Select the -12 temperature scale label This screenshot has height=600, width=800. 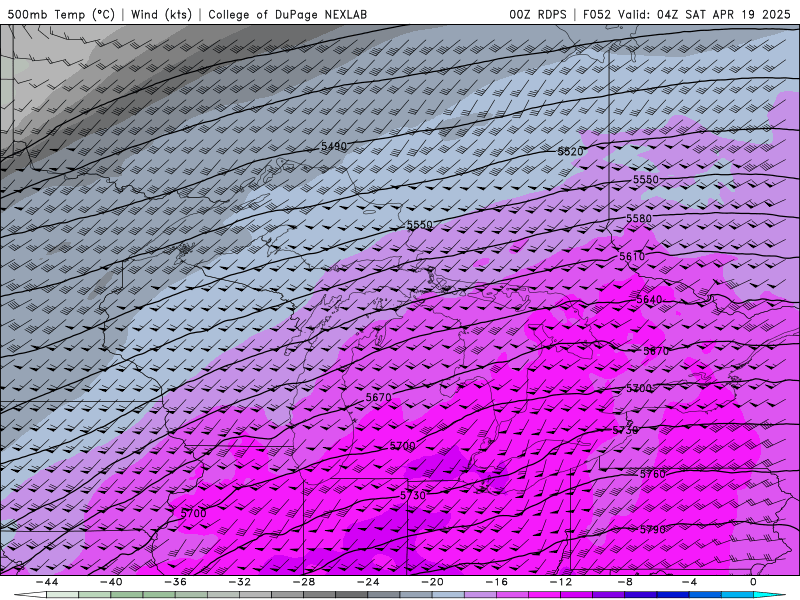point(561,582)
